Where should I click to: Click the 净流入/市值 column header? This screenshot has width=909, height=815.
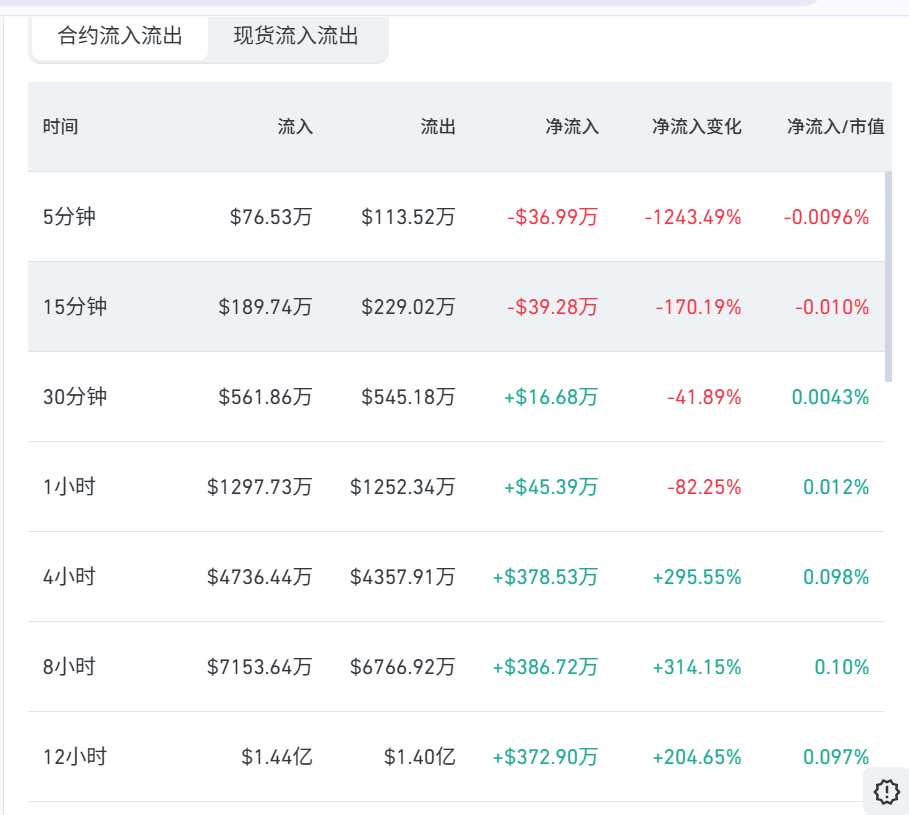point(836,126)
